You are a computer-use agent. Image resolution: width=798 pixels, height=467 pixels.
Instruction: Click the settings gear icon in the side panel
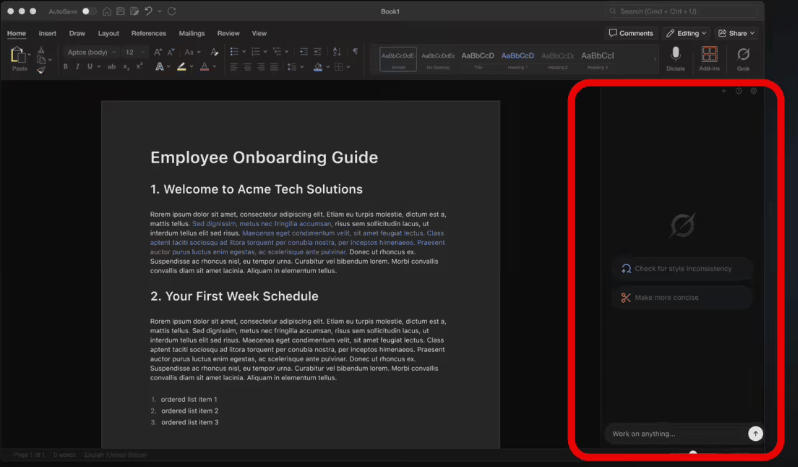point(754,91)
